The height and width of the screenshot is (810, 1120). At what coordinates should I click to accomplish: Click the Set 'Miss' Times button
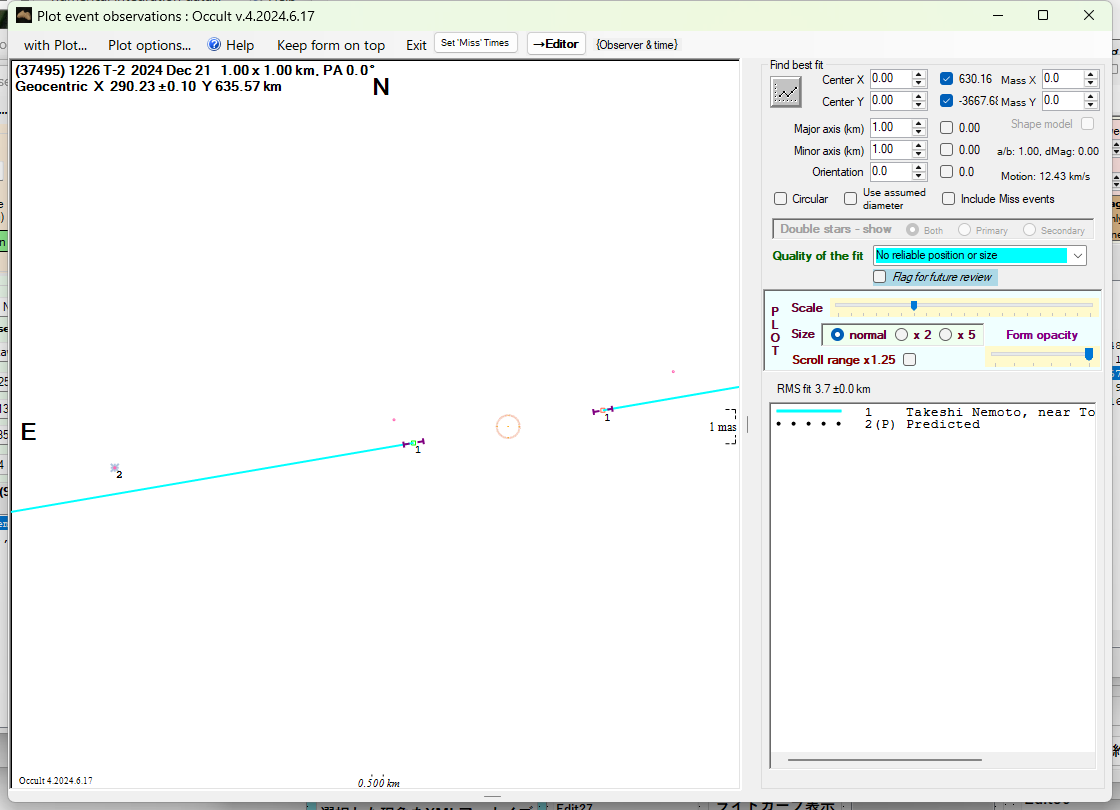tap(476, 43)
